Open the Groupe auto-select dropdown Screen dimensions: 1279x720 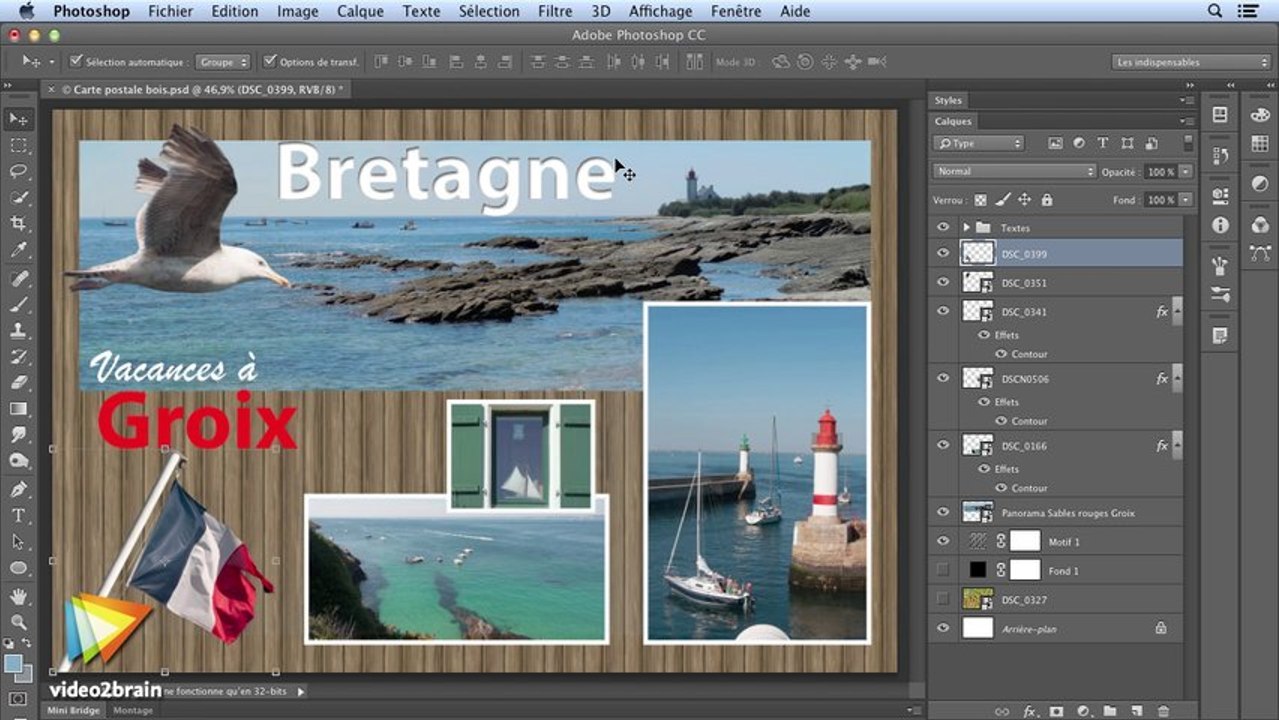pos(222,62)
